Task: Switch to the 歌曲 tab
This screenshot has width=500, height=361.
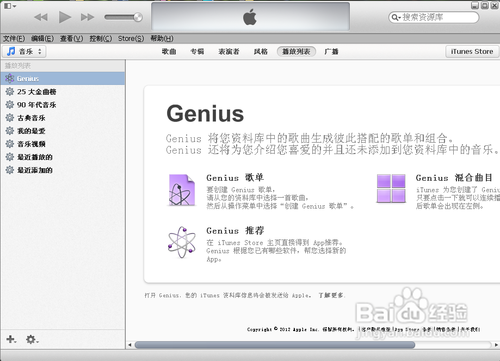Action: pos(169,51)
